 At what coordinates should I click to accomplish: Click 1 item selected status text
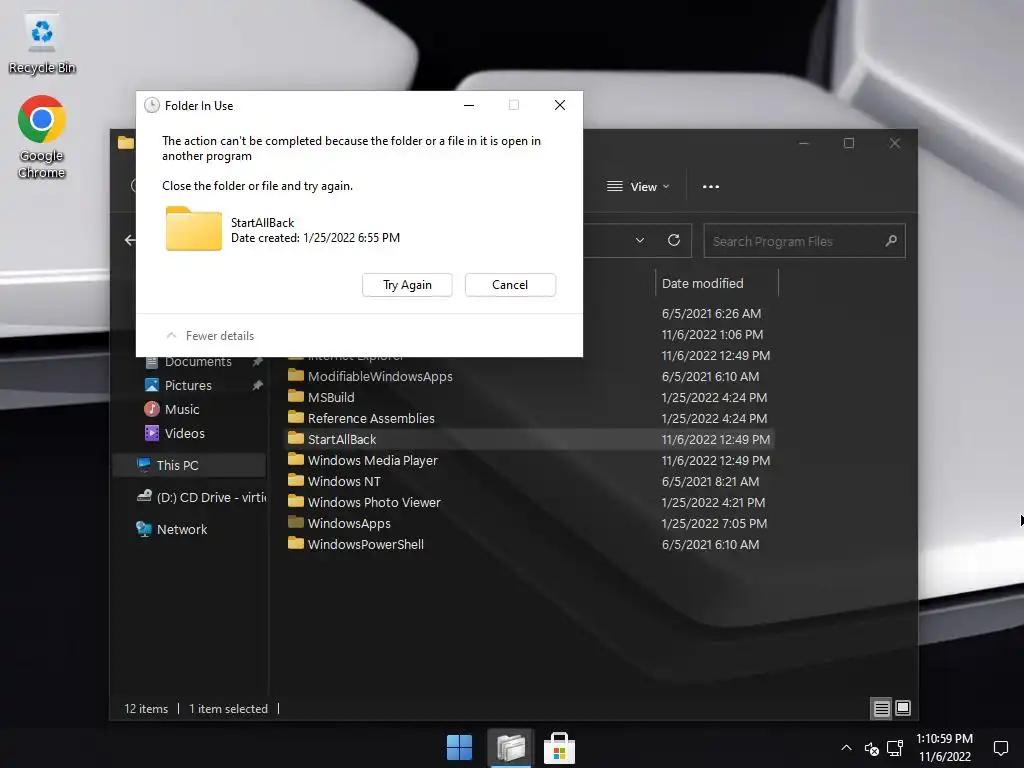point(228,709)
